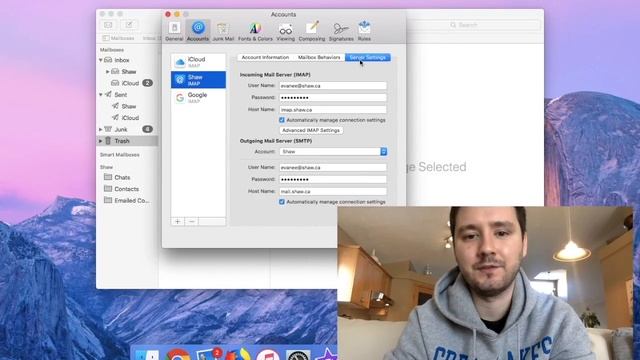
Task: Click Mailboxes in the Mail favorites bar
Action: [118, 38]
